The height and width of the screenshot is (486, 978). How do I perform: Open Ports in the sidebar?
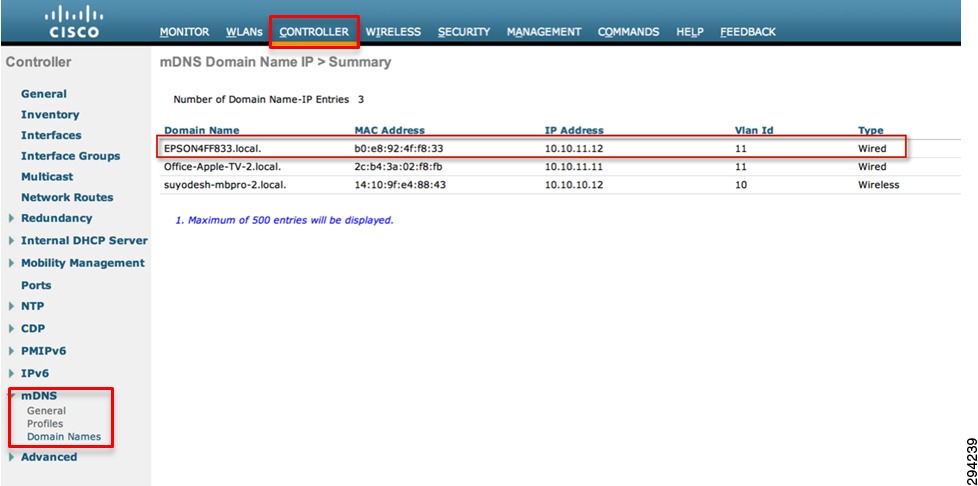click(x=36, y=285)
